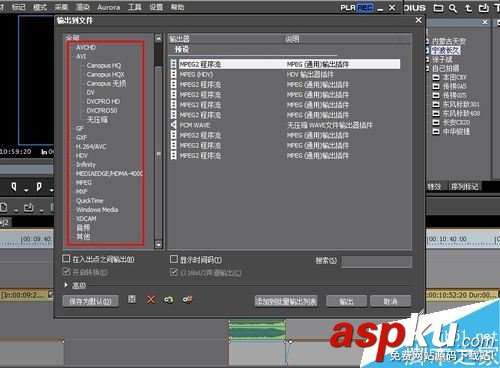Click the folder icon next to 本田CRV
The image size is (500, 368).
(x=436, y=78)
